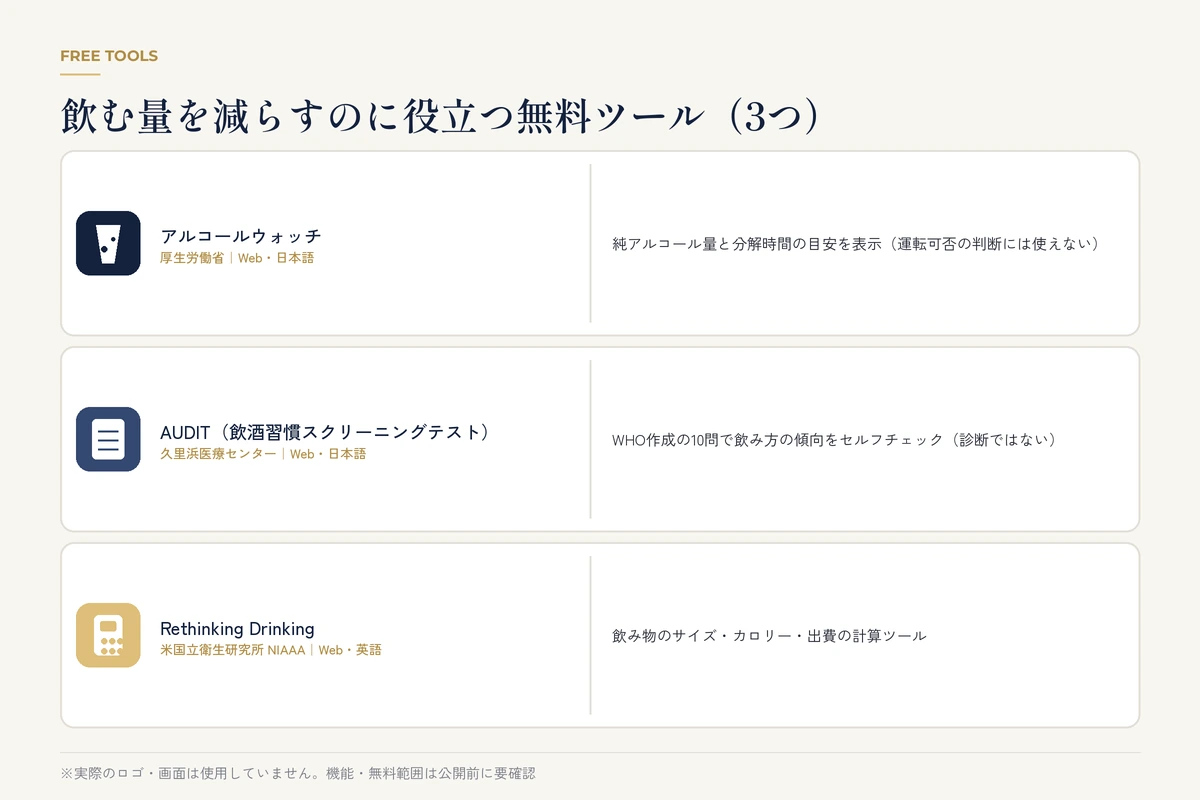Click the Rethinking Drinking calculator icon
This screenshot has height=800, width=1200.
pyautogui.click(x=108, y=635)
